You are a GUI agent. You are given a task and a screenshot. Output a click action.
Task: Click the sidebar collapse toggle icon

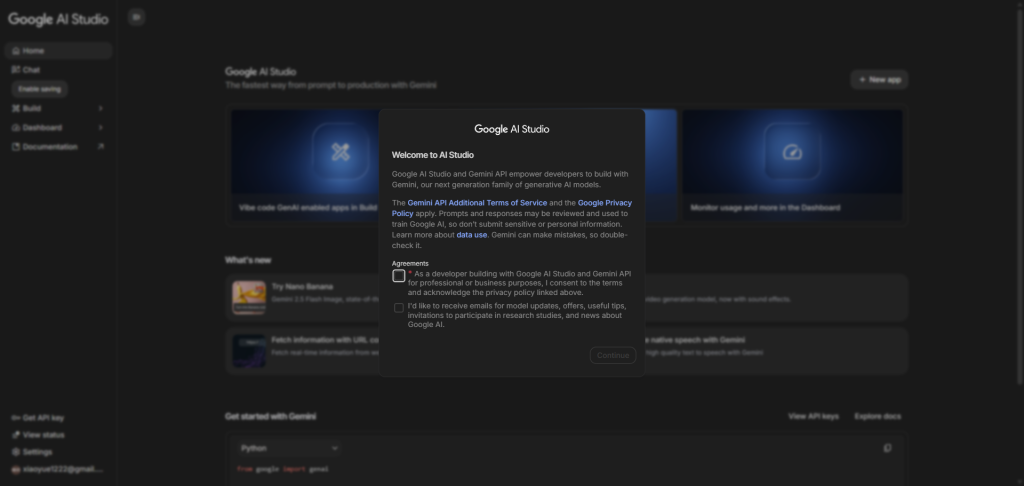137,17
